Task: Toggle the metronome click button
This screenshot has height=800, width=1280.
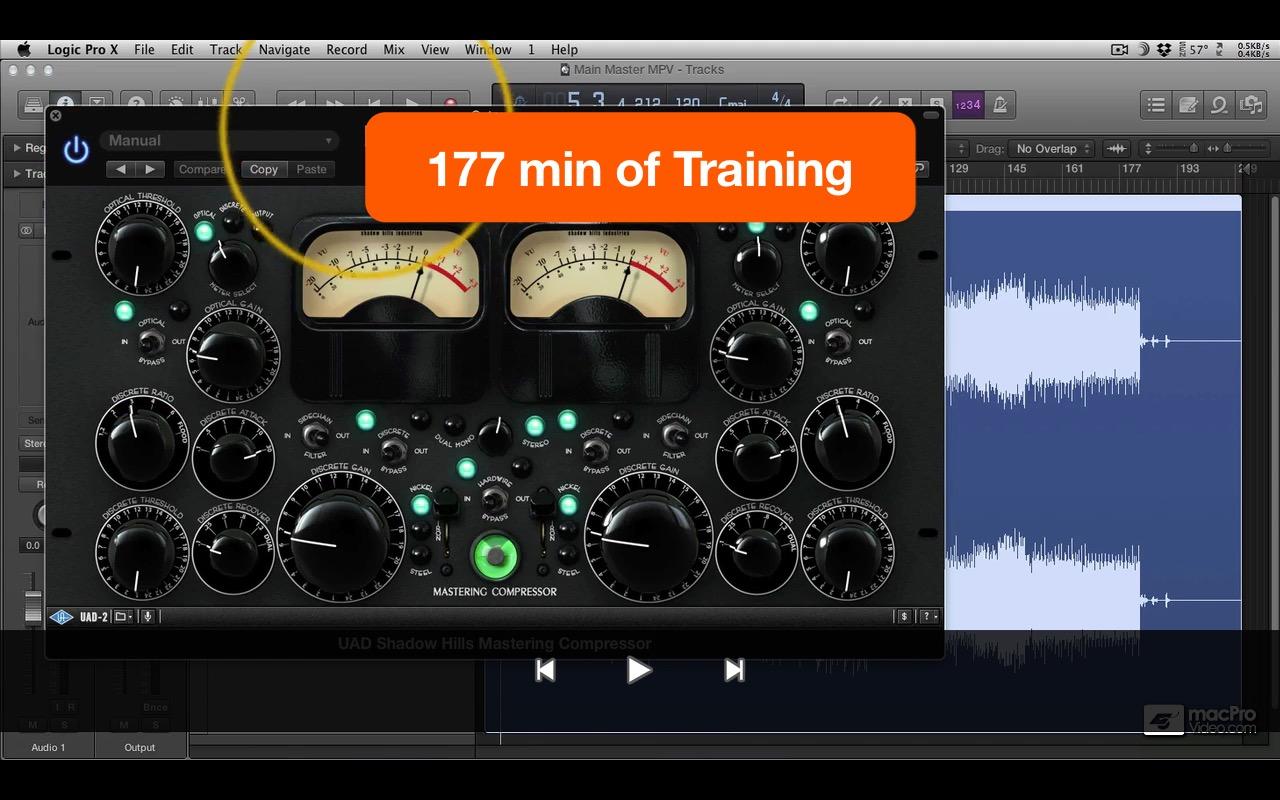Action: (999, 105)
